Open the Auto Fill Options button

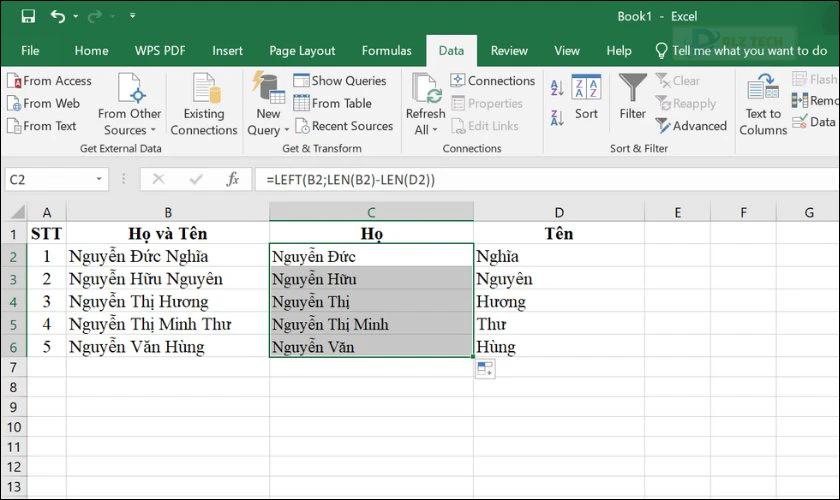click(x=485, y=369)
